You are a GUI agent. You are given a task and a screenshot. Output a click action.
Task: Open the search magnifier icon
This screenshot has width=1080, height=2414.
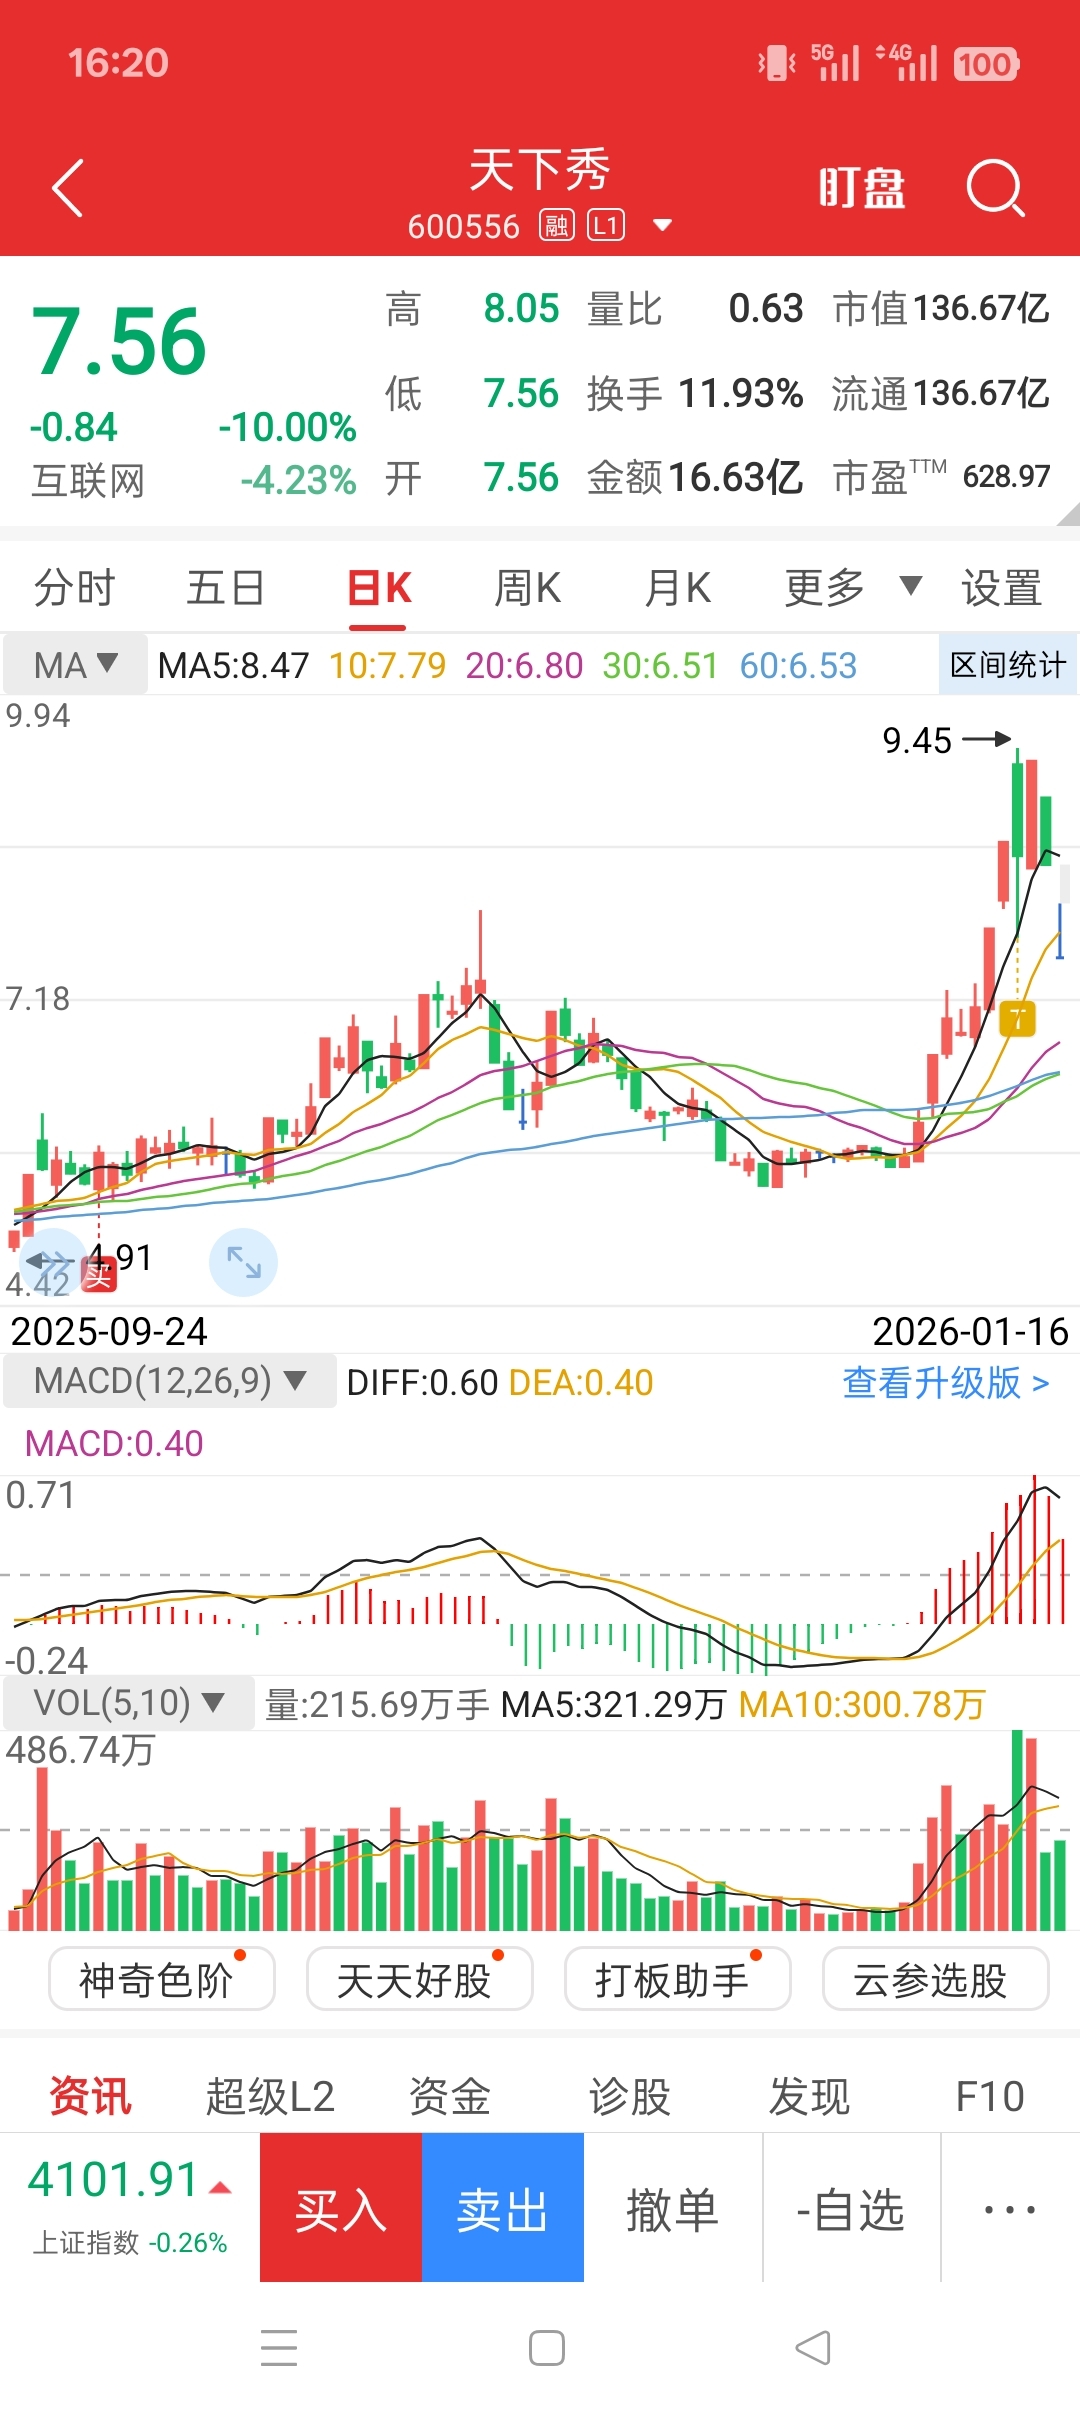click(x=996, y=187)
